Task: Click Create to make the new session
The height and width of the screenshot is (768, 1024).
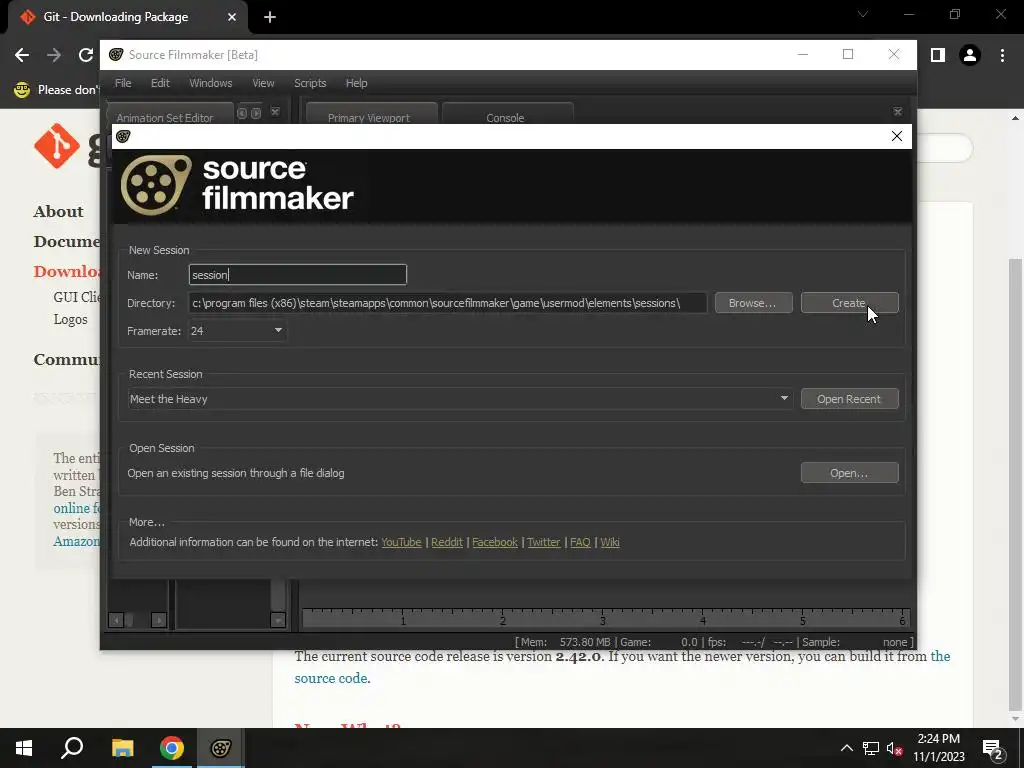Action: tap(849, 303)
